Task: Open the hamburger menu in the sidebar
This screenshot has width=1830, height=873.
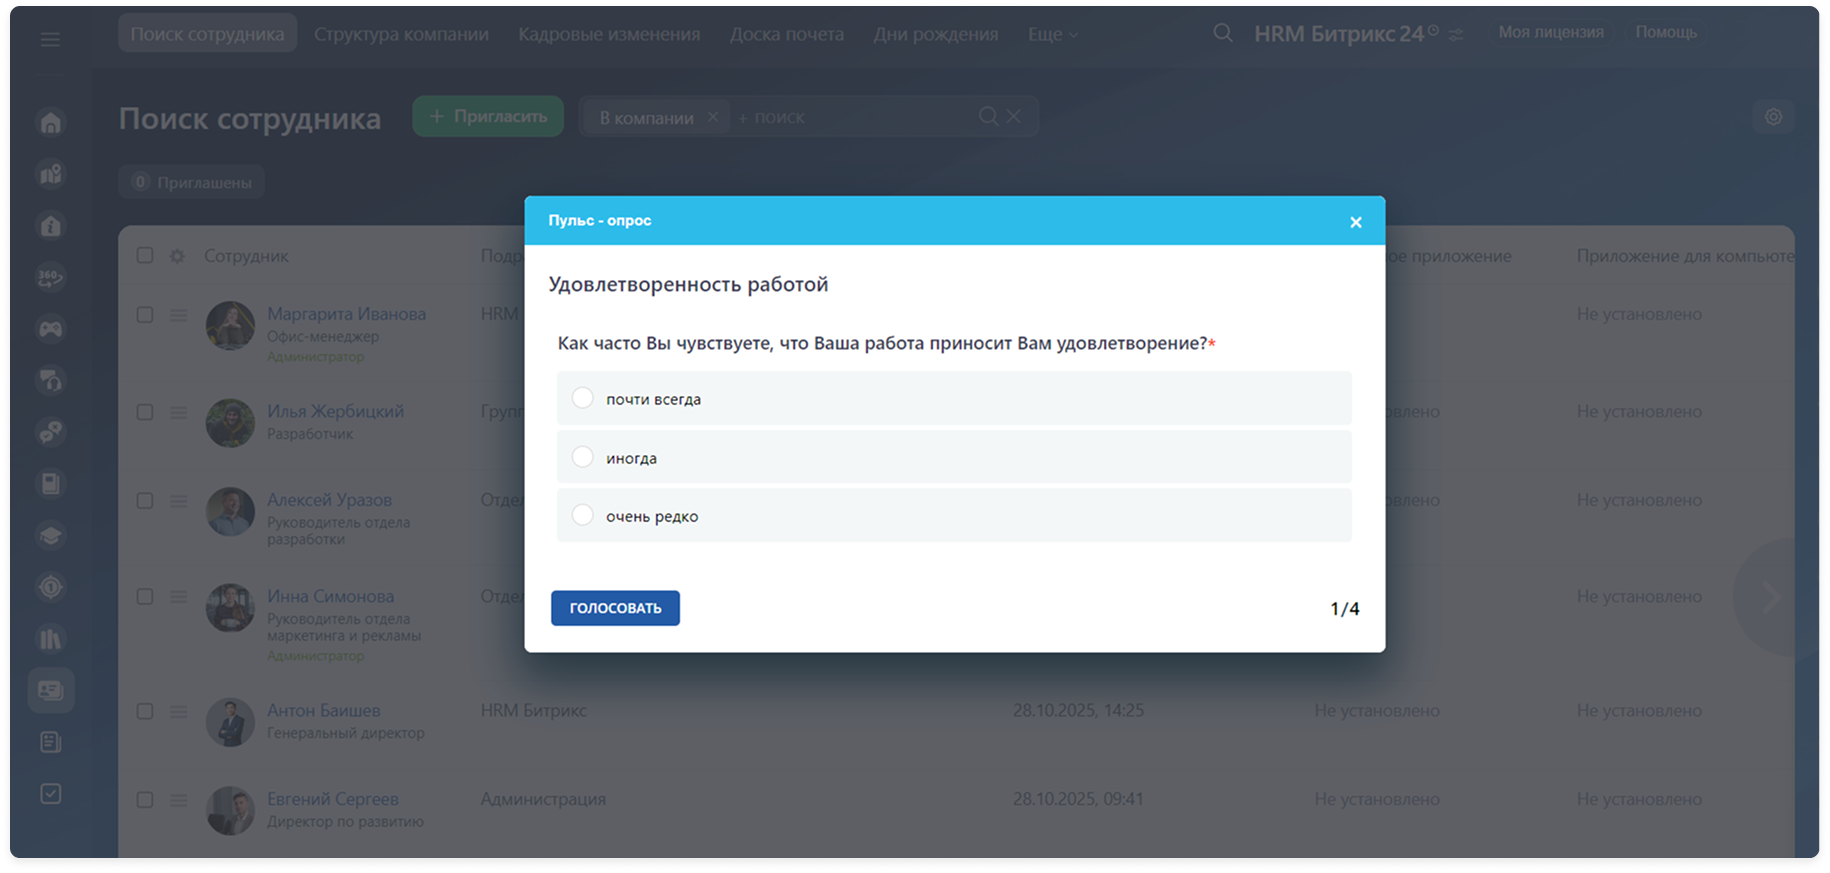Action: [50, 40]
